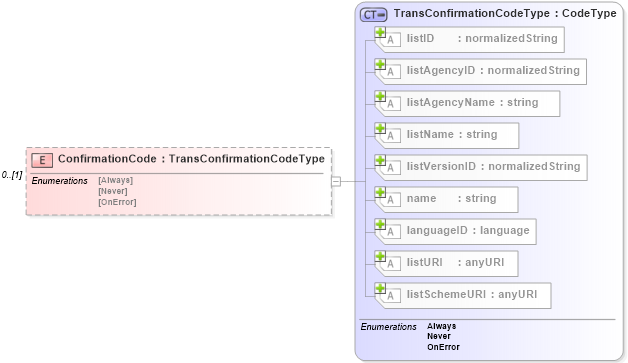Screen dimensions: 628x363
Task: Select the listURI : anyURI label
Action: [455, 263]
